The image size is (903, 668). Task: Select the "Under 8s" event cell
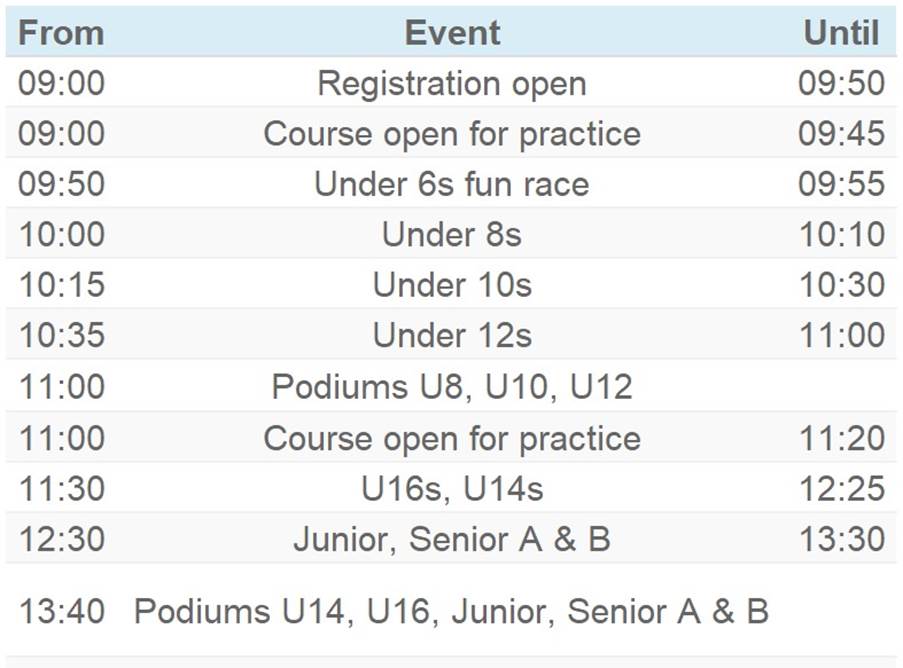[x=452, y=235]
